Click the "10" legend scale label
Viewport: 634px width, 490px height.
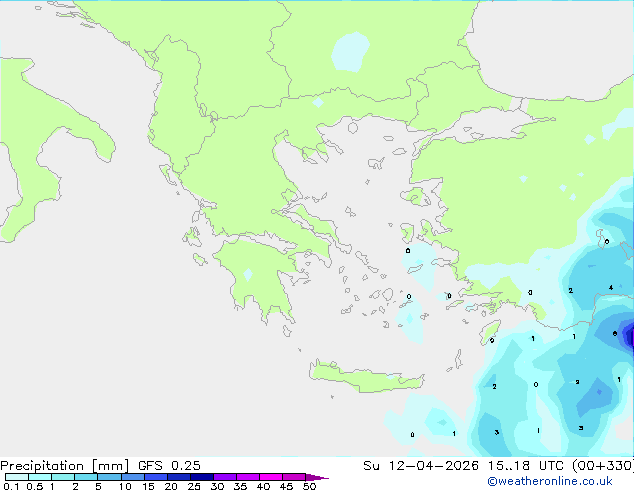(125, 486)
